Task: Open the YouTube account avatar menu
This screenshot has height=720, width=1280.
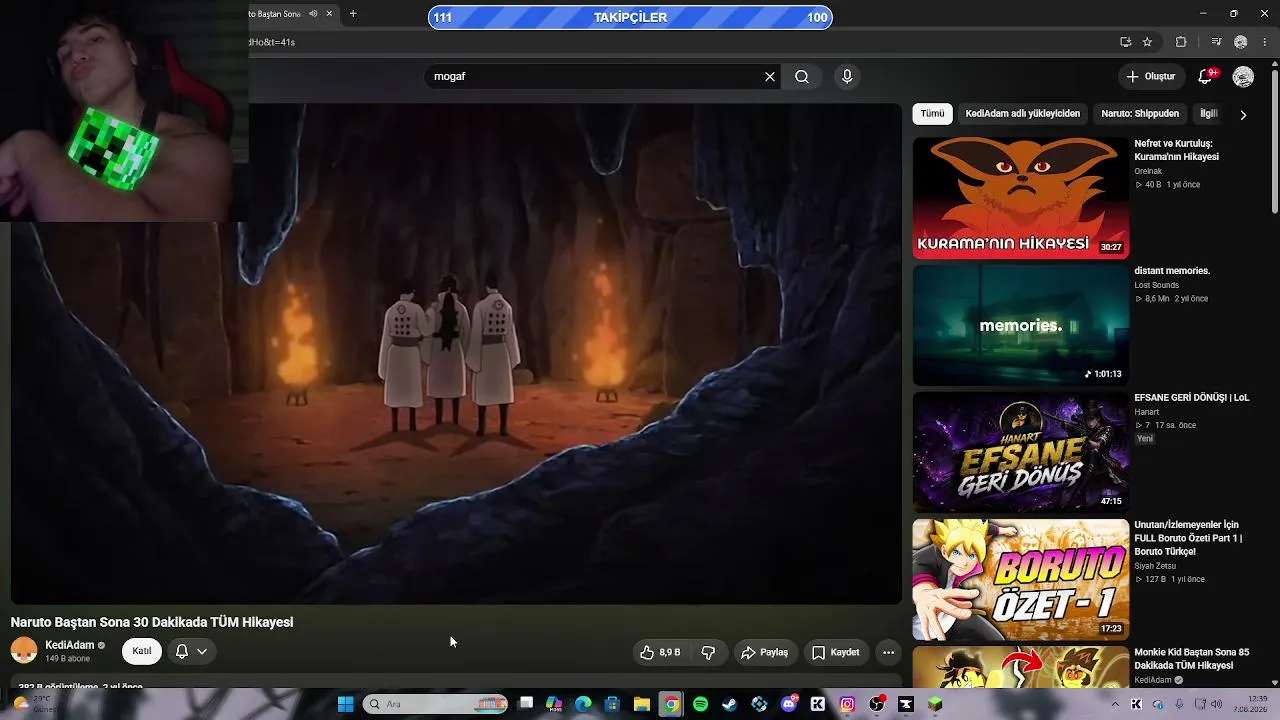Action: 1243,77
